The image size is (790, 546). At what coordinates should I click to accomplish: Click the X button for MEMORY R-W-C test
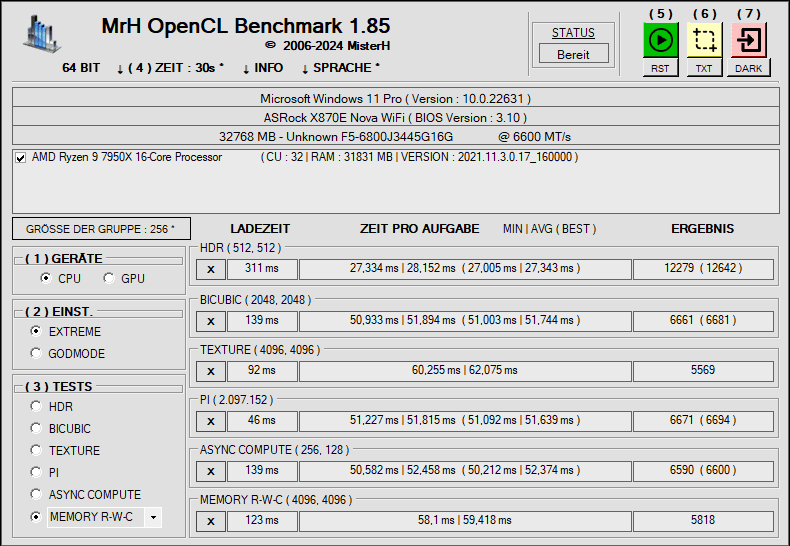click(x=211, y=521)
